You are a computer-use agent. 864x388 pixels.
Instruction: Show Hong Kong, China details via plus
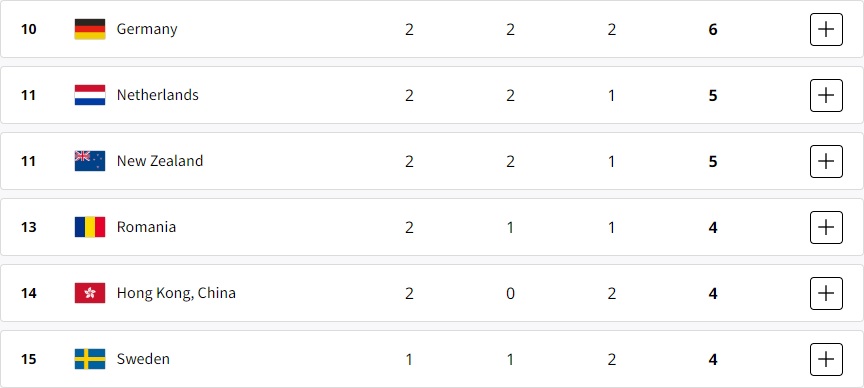coord(826,293)
